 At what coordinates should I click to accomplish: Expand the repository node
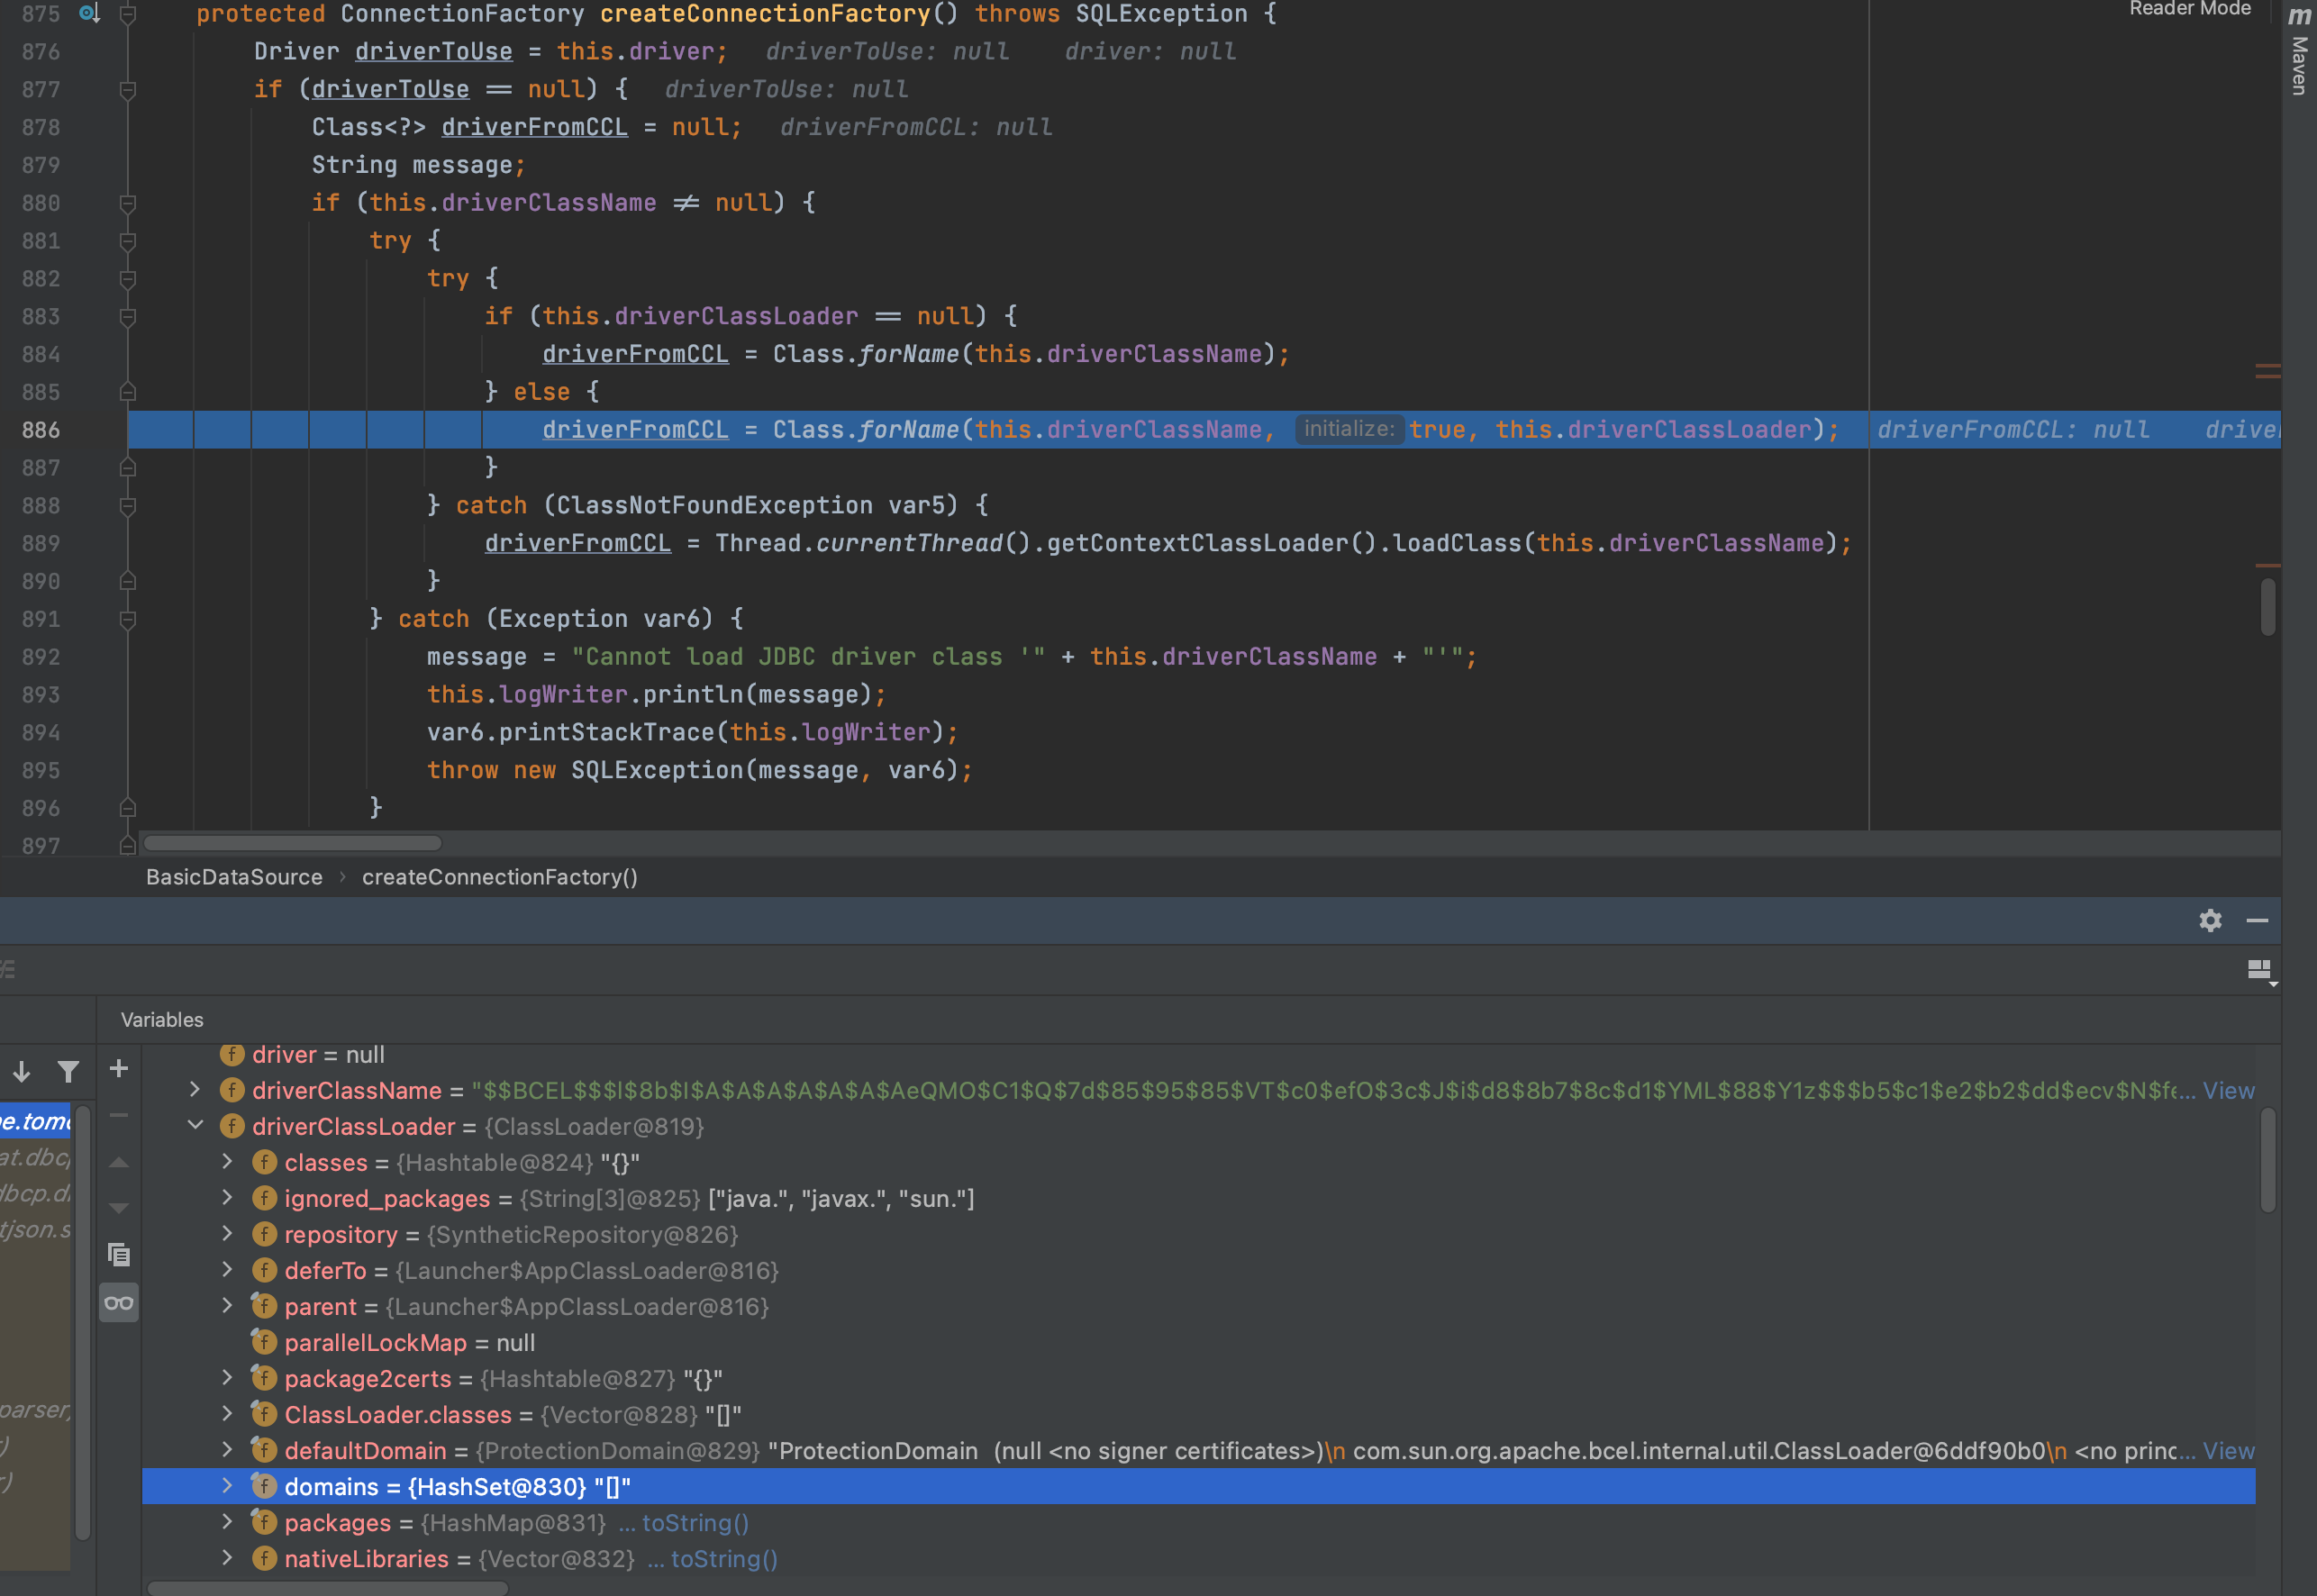[227, 1234]
